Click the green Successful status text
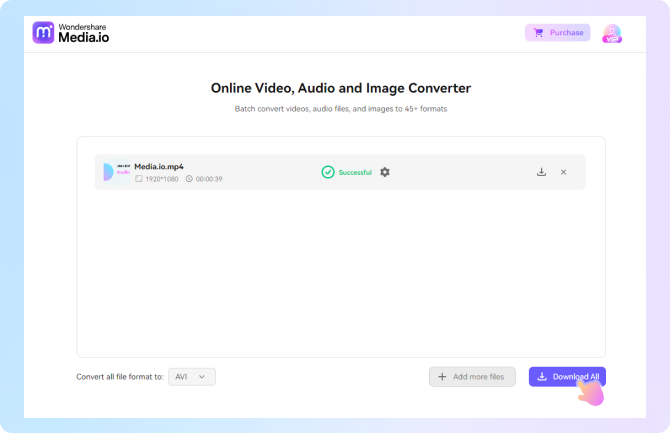The image size is (670, 433). coord(355,172)
